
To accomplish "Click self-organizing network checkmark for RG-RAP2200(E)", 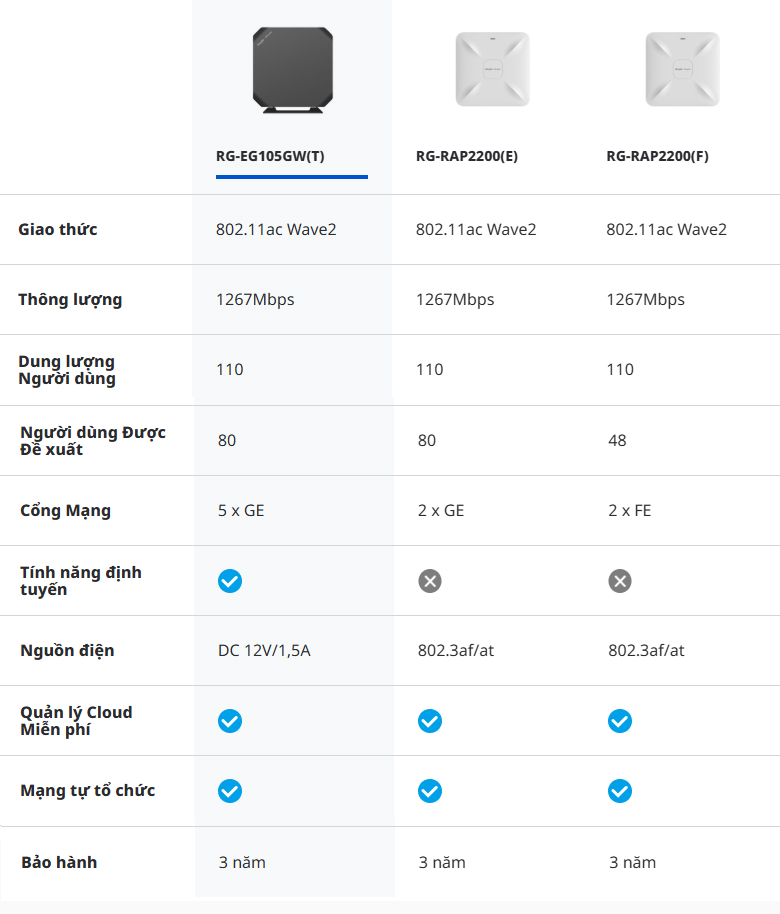I will [430, 791].
